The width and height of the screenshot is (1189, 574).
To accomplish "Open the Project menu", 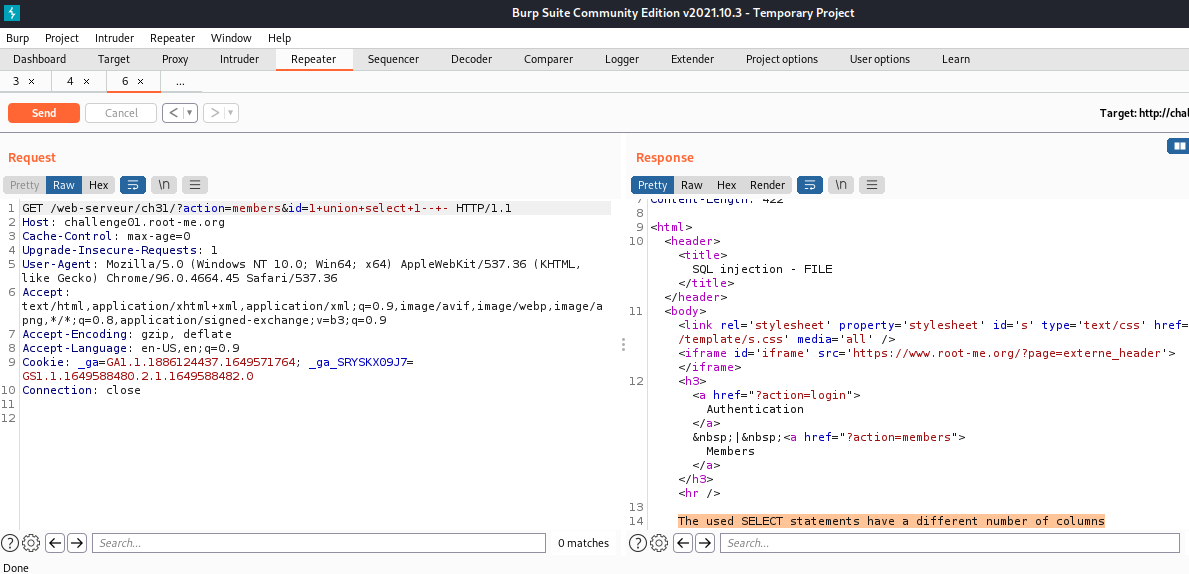I will (x=62, y=38).
